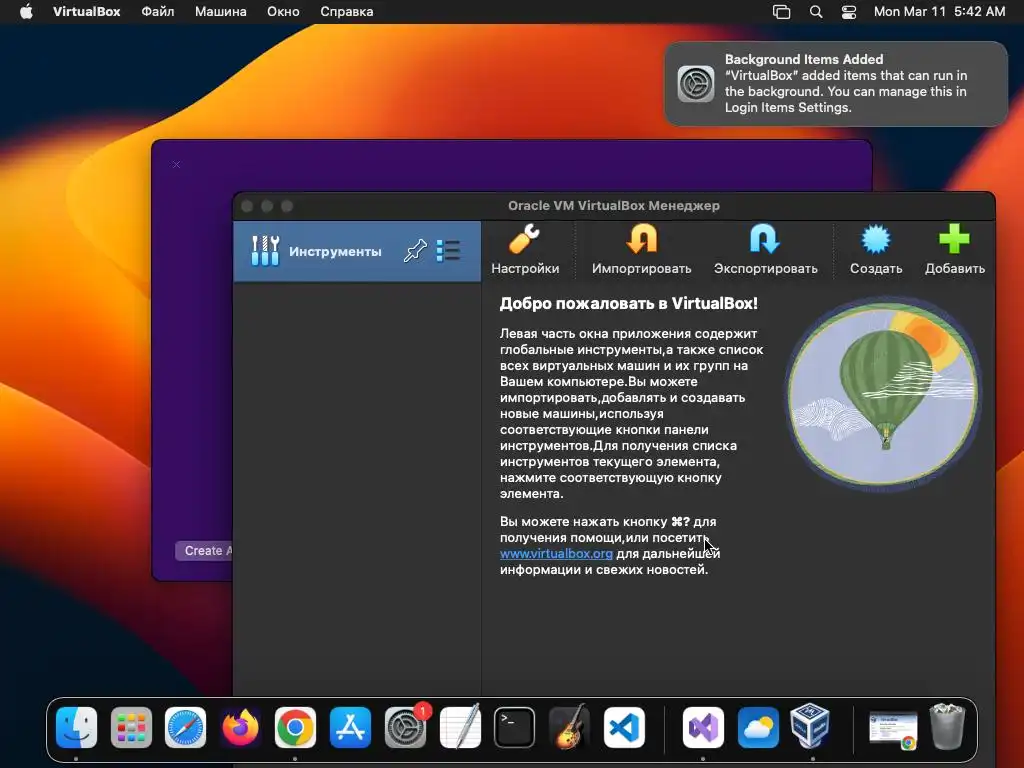Open Finder from the Dock
Screen dimensions: 1024x768
coord(76,728)
